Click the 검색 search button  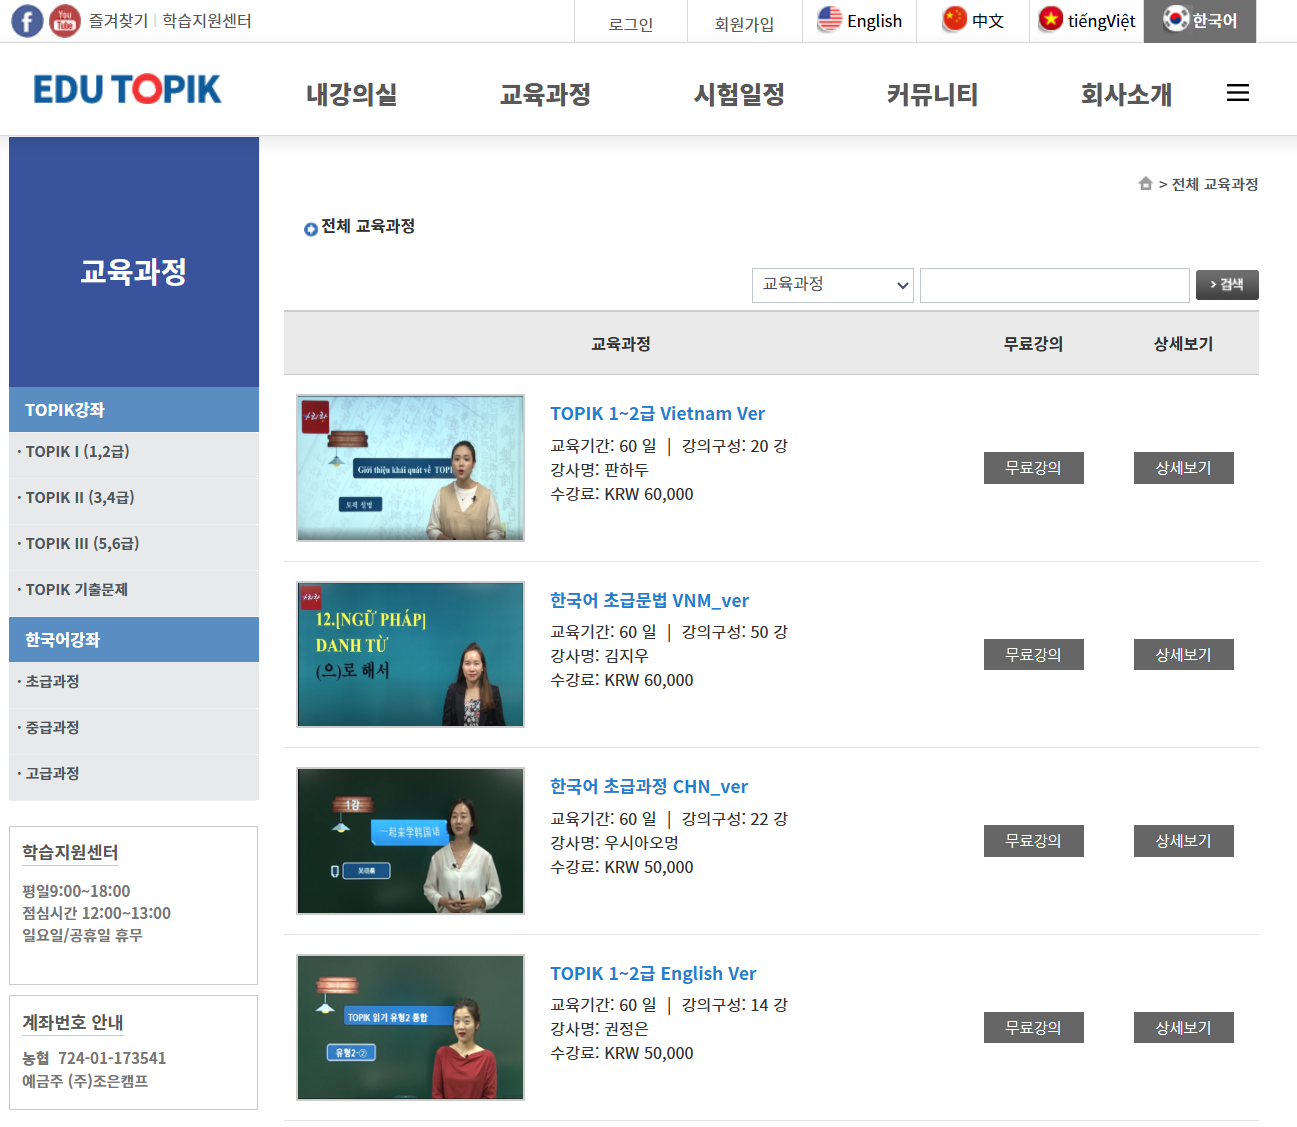click(x=1226, y=285)
